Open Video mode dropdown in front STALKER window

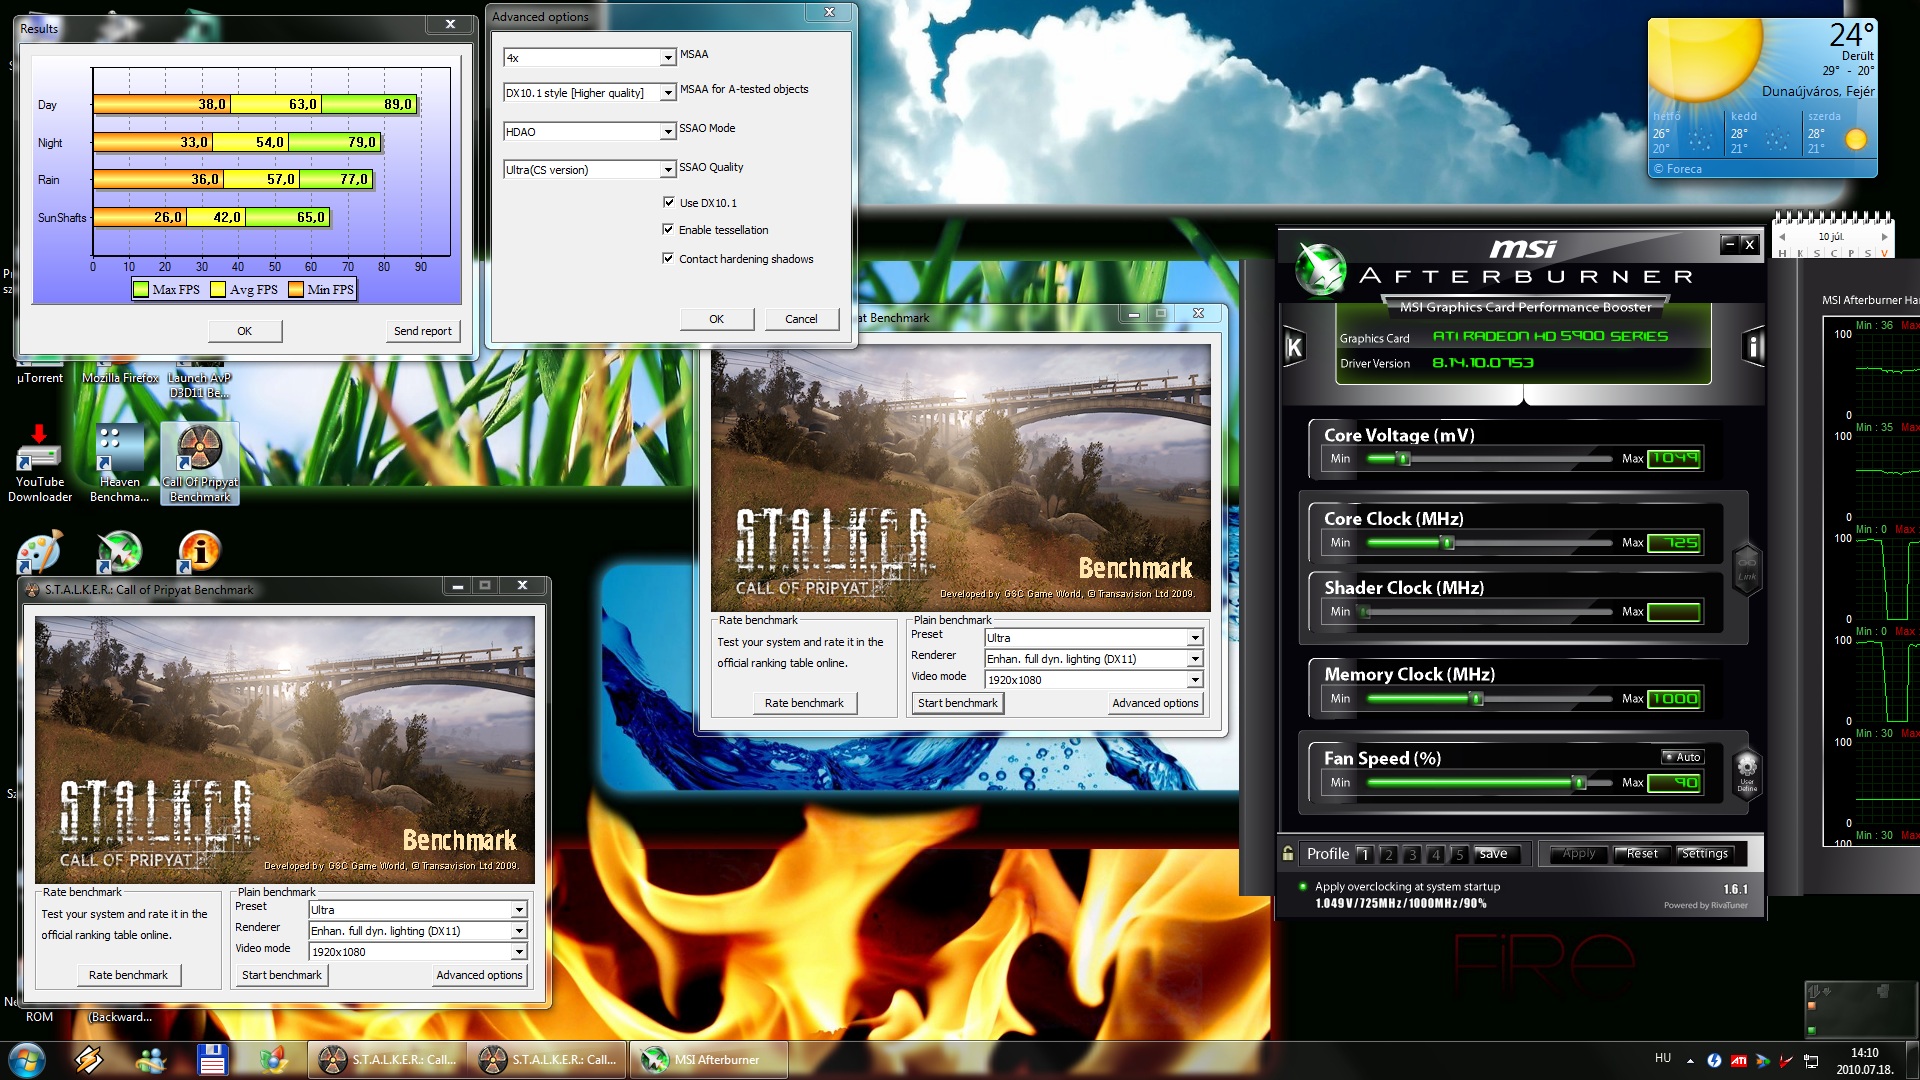coord(519,952)
